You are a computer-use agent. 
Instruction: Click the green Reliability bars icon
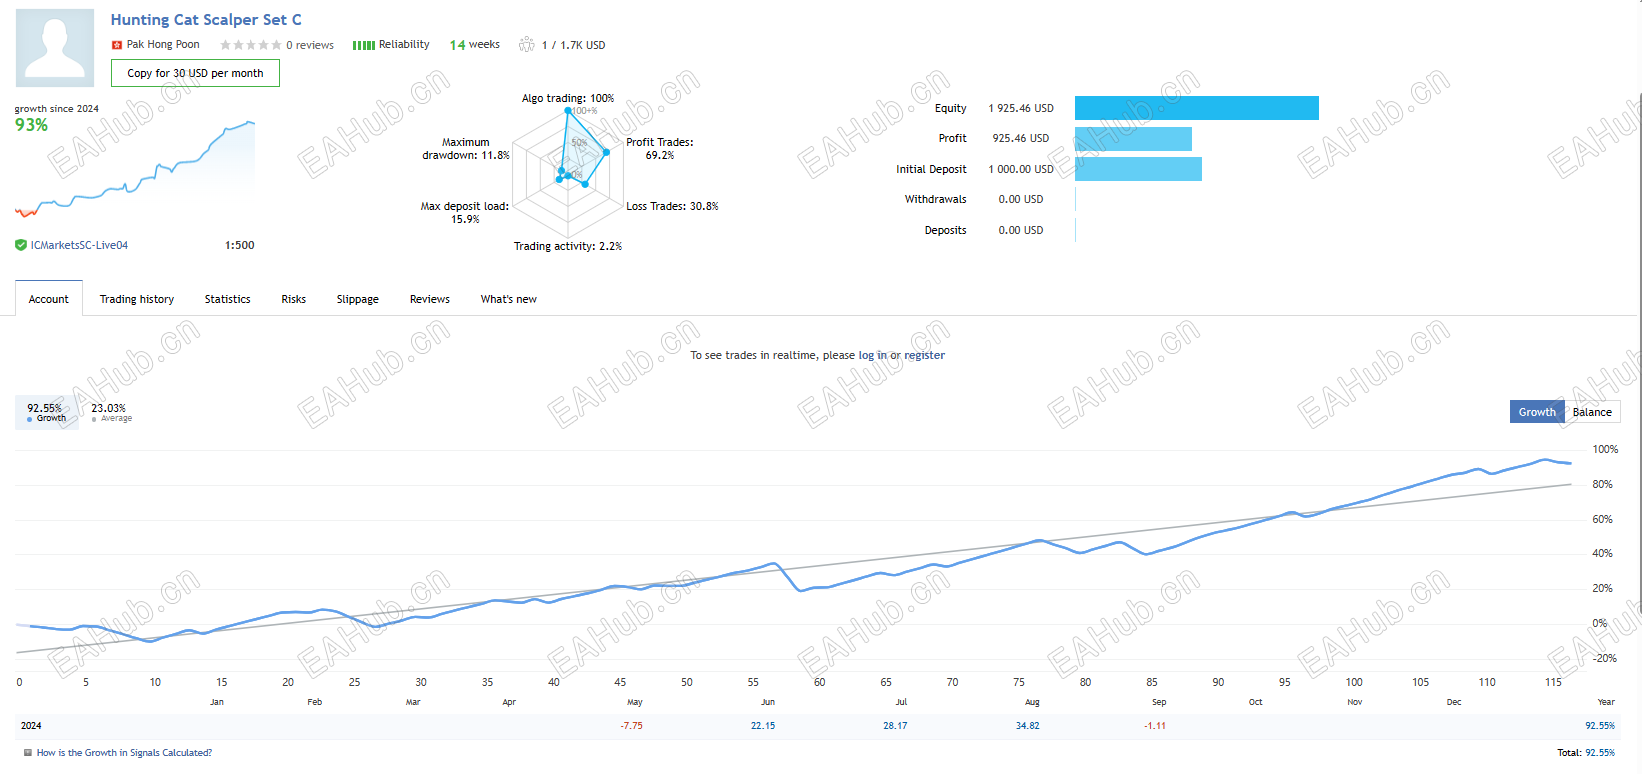tap(364, 45)
